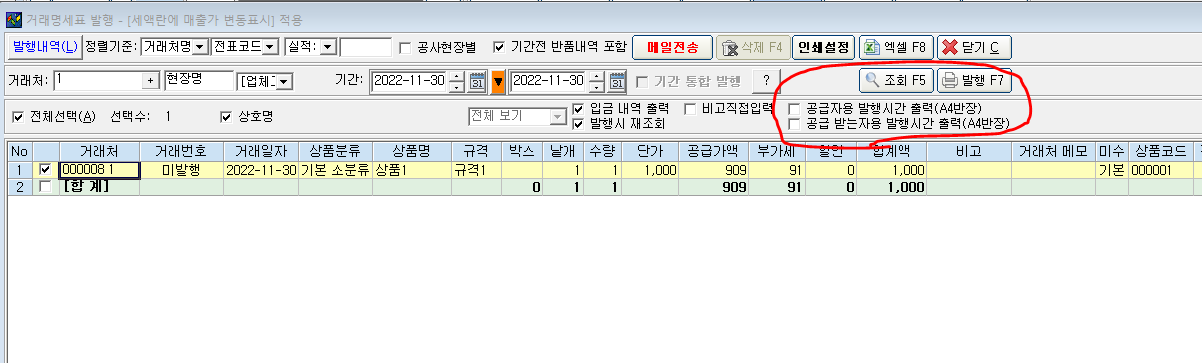This screenshot has height=363, width=1202.
Task: Open the start date calendar picker
Action: point(477,80)
